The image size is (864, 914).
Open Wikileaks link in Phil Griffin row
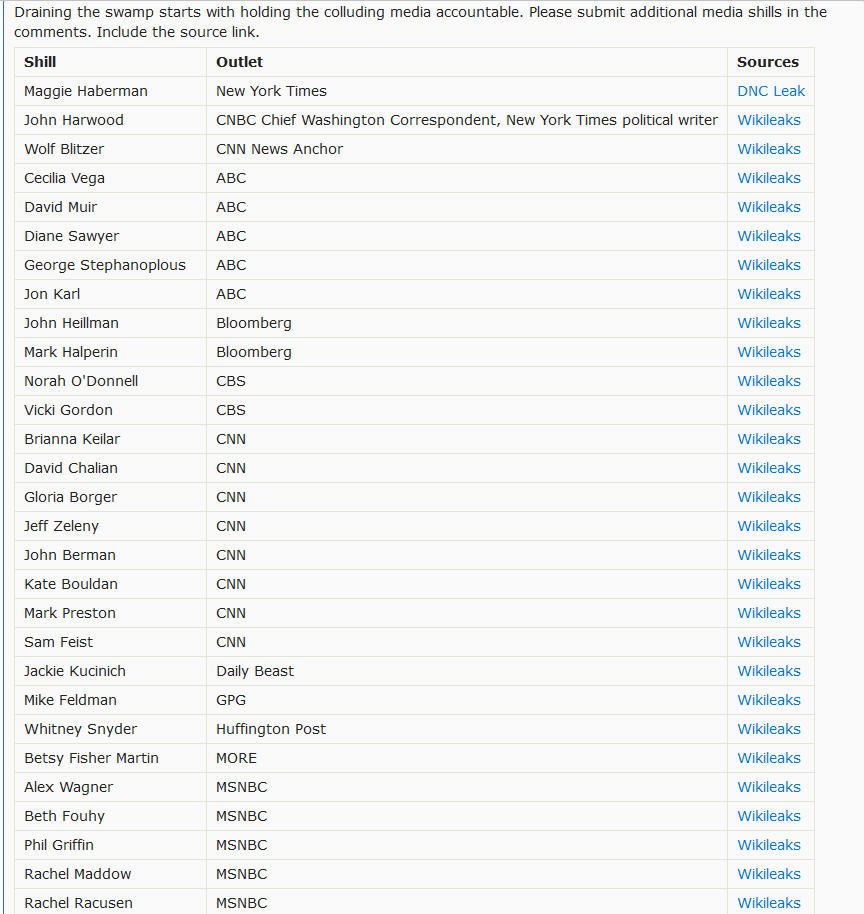tap(768, 845)
